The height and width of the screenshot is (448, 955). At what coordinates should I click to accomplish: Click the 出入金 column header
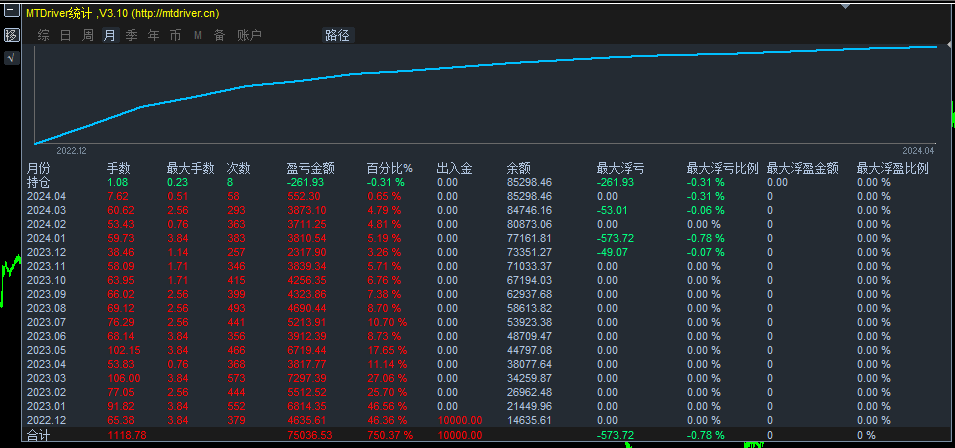455,169
